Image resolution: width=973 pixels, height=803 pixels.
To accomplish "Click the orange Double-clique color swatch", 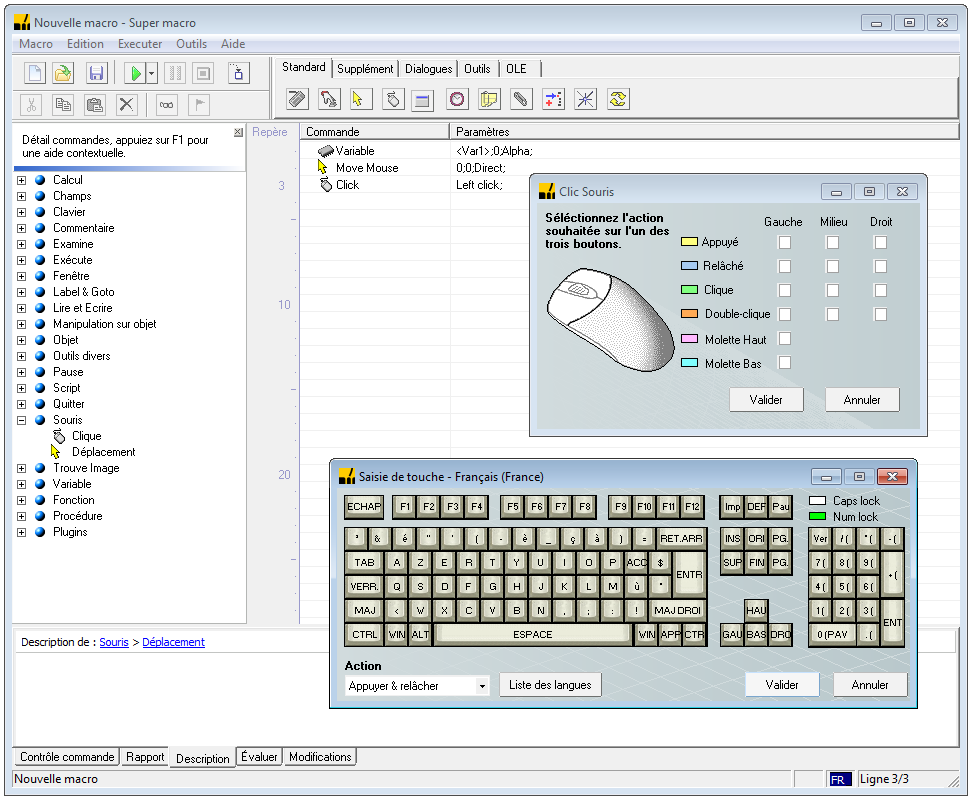I will pos(689,314).
